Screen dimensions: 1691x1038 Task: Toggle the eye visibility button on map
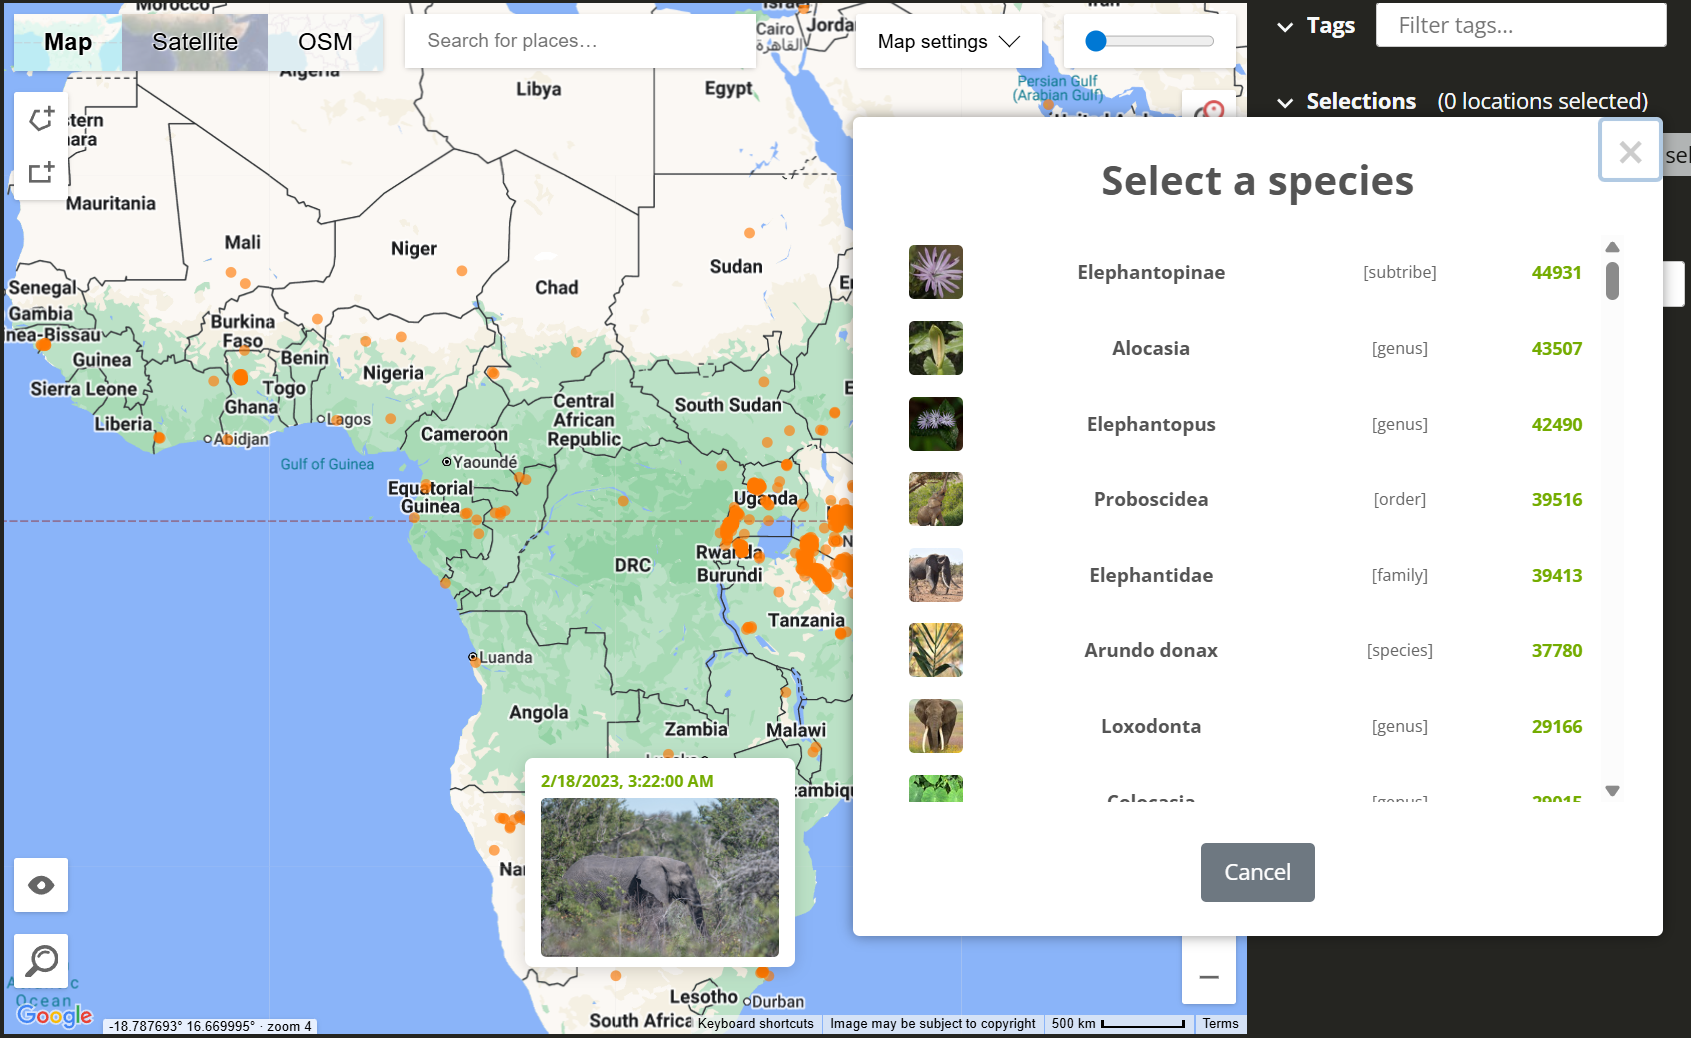pos(41,885)
